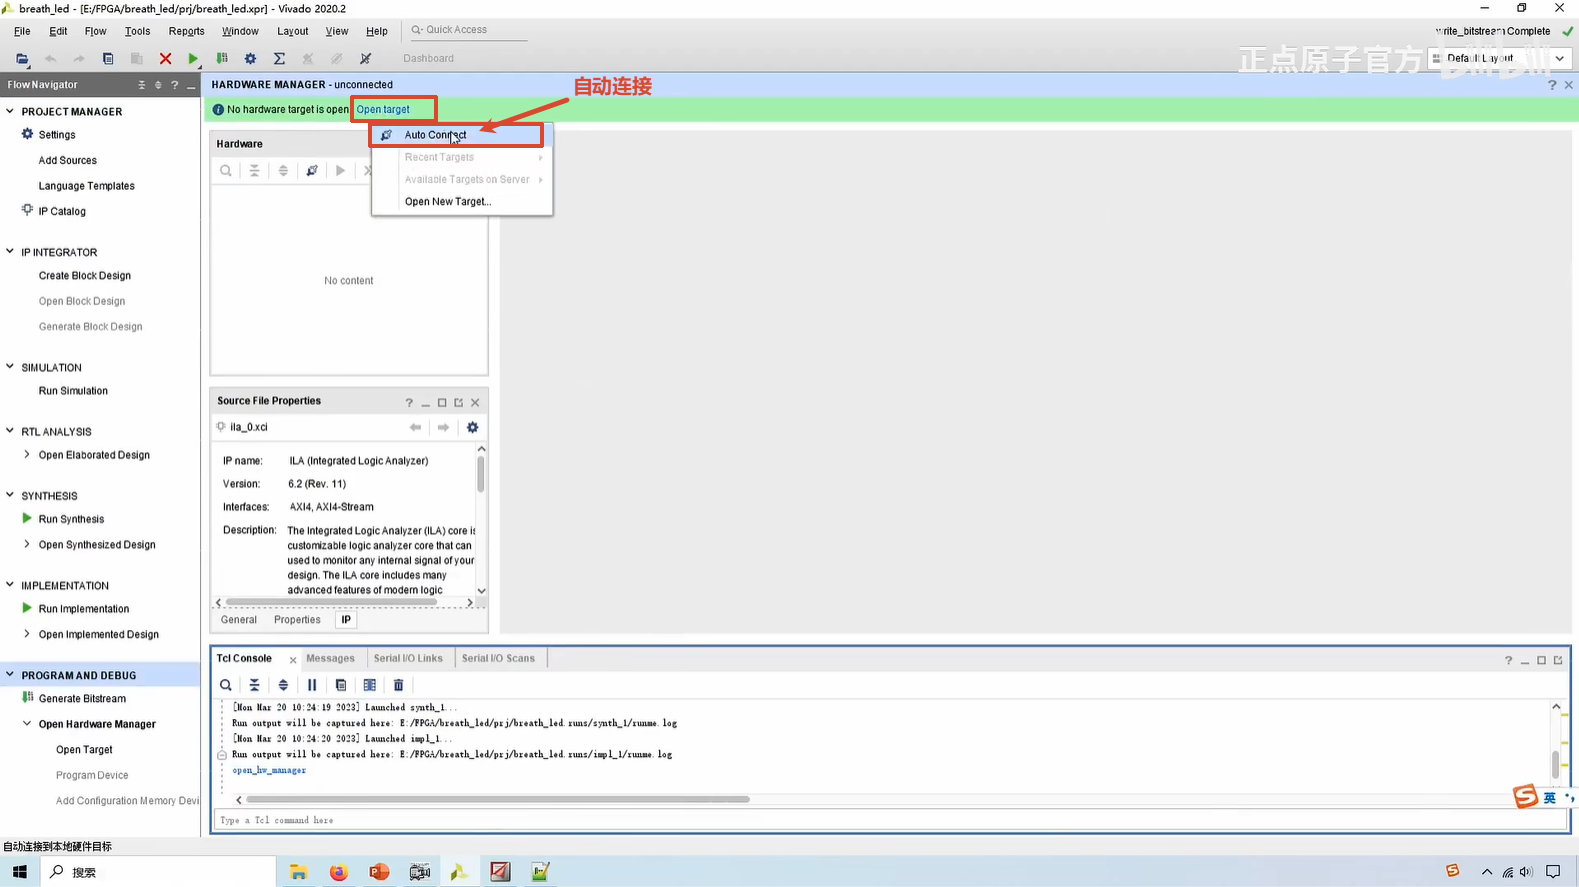Viewport: 1579px width, 887px height.
Task: Click the Sigma reports toolbar icon
Action: (279, 59)
